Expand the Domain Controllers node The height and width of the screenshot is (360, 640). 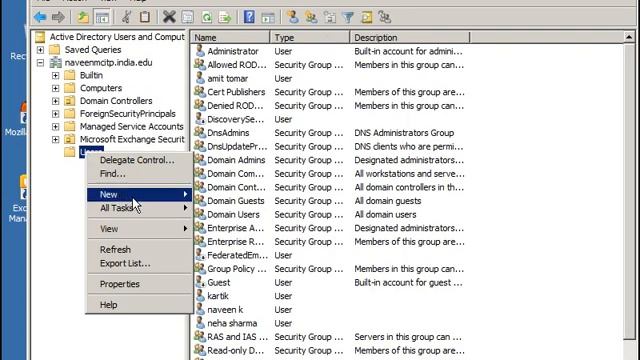tap(55, 101)
